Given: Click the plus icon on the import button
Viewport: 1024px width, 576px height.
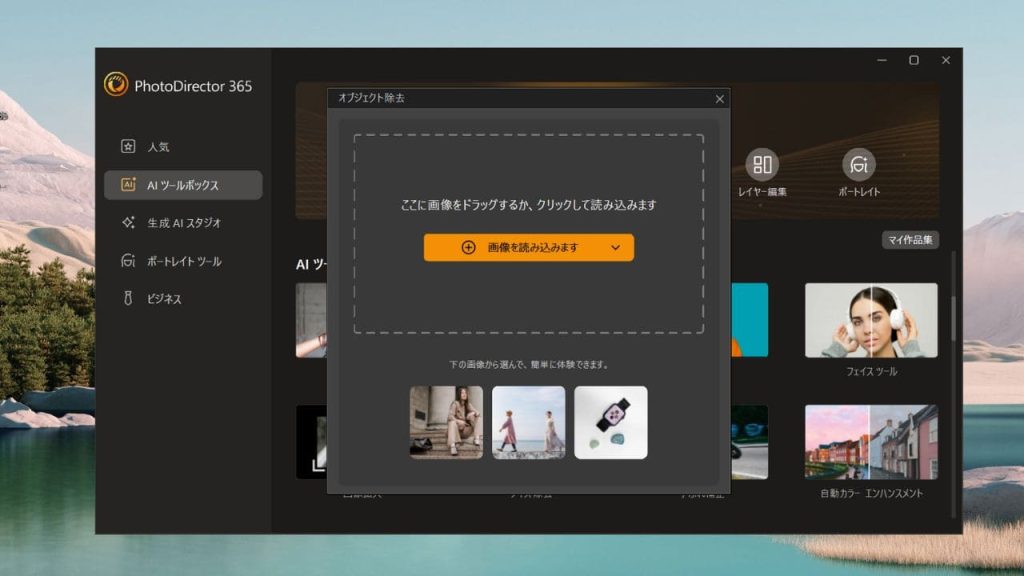Looking at the screenshot, I should (x=468, y=248).
